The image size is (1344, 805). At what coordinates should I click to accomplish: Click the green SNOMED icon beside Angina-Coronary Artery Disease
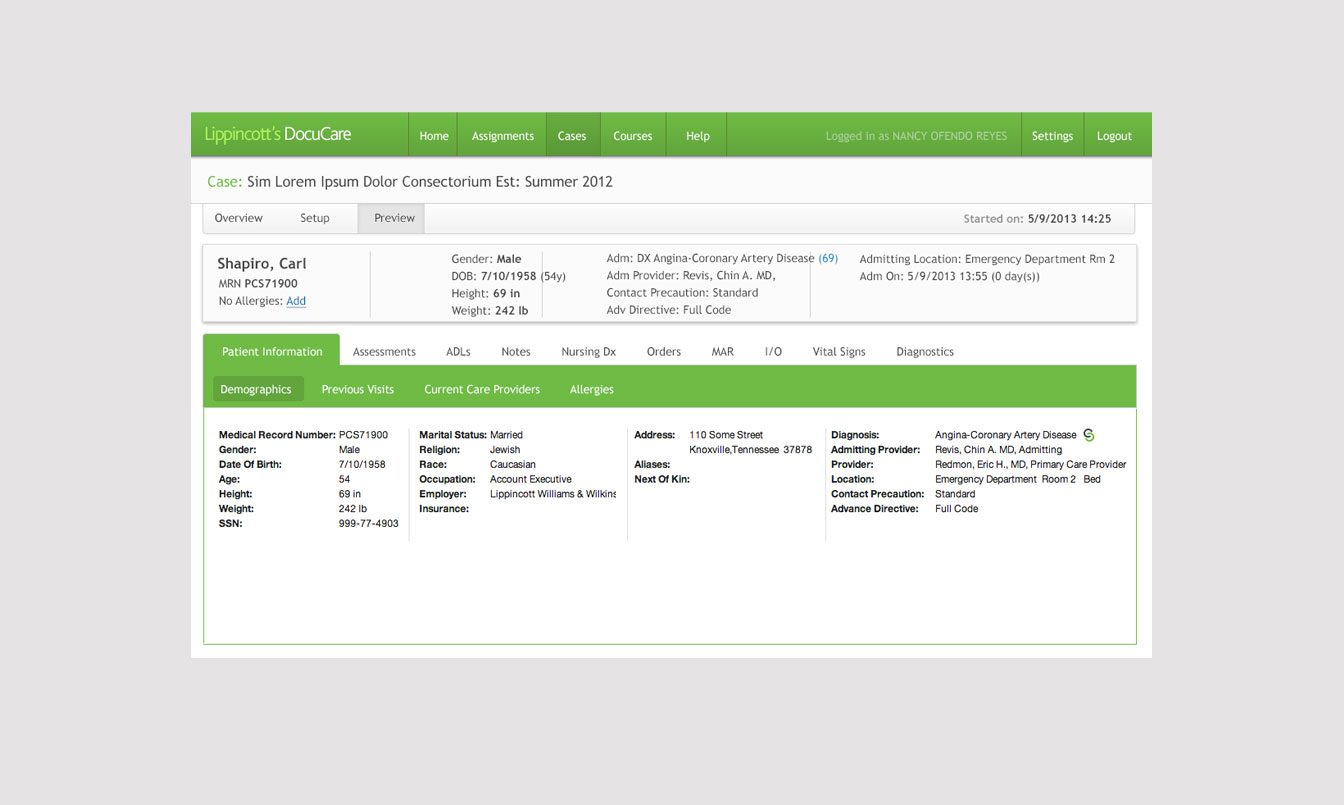point(1089,434)
